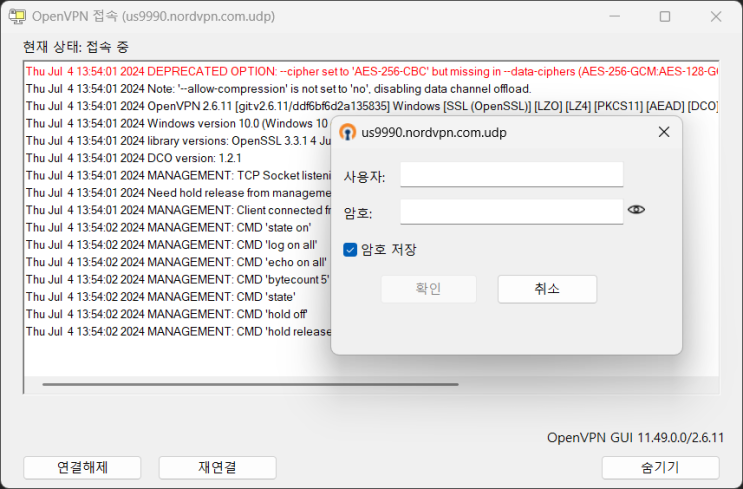Select the OpenVPN 2.6.11 version log line
743x489 pixels.
(x=372, y=106)
